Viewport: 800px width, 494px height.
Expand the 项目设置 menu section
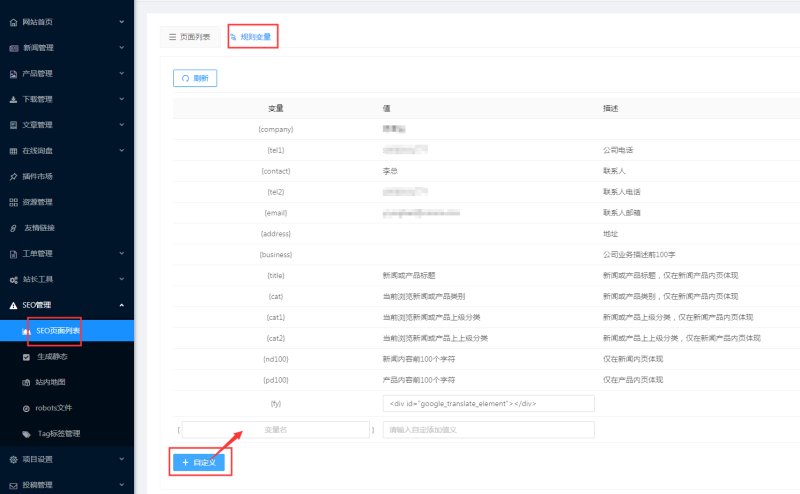121,459
